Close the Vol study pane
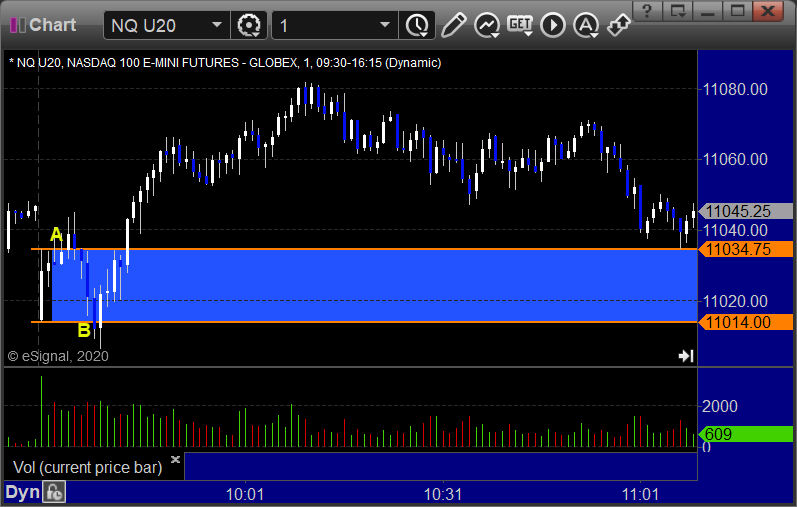Viewport: 797px width, 507px height. tap(175, 459)
